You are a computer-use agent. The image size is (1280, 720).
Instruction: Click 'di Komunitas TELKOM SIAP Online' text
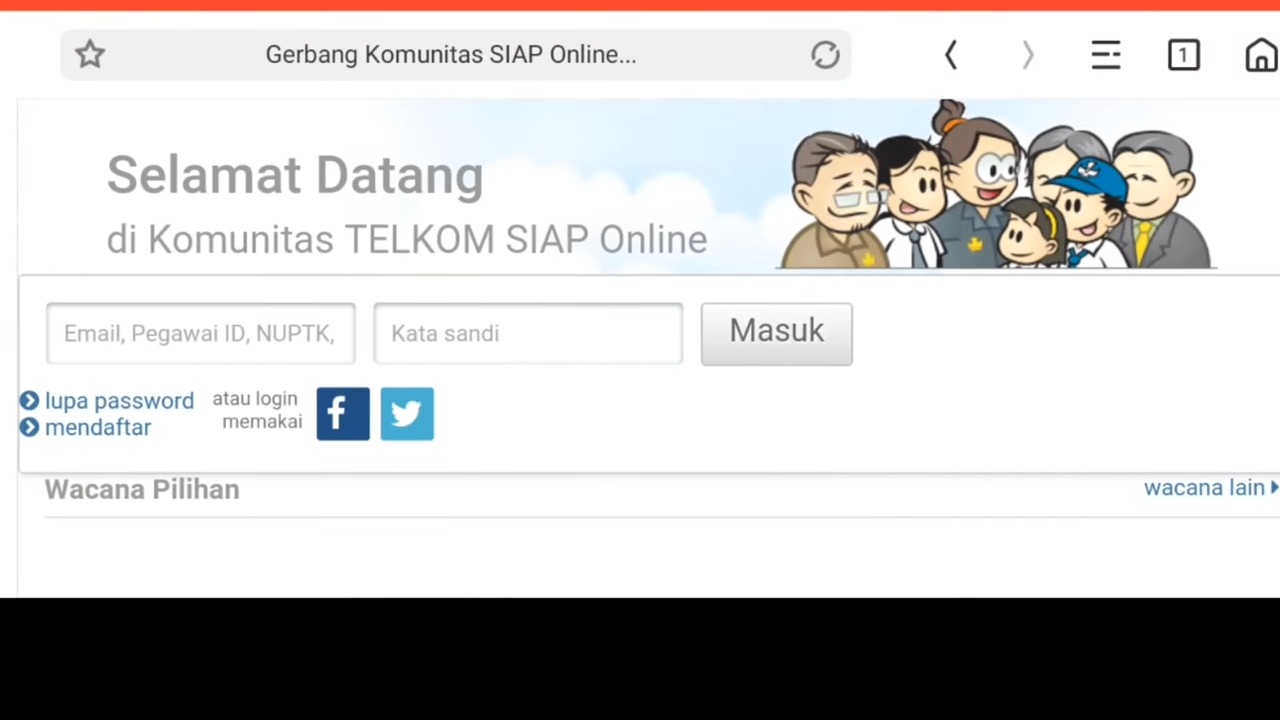[x=407, y=240]
